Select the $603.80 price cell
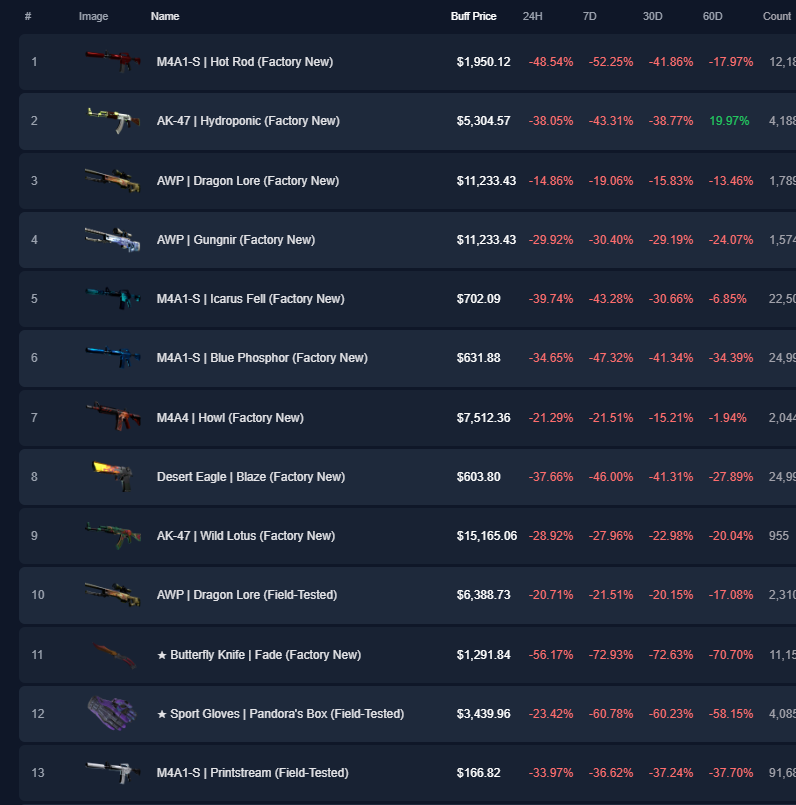The image size is (796, 805). pos(479,477)
